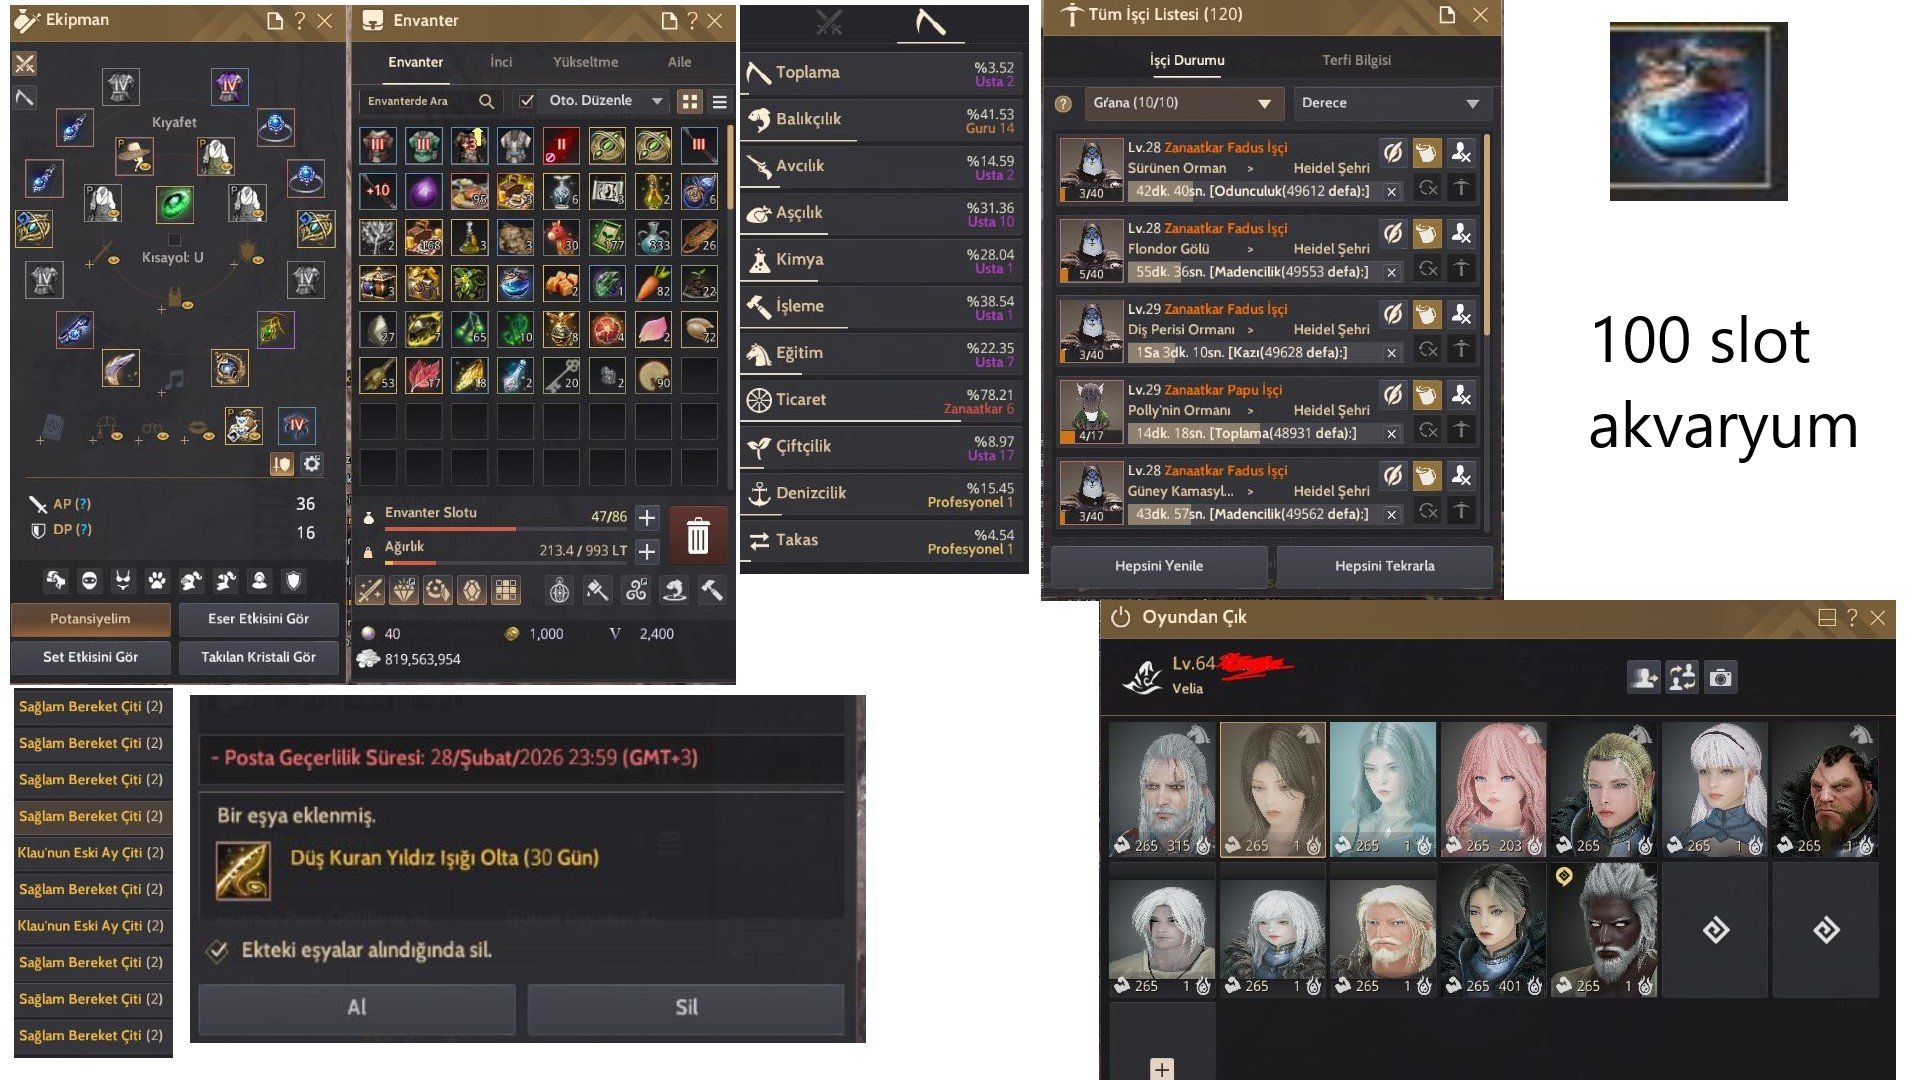This screenshot has width=1920, height=1080.
Task: Click the Hepsini Yenile button
Action: (1159, 566)
